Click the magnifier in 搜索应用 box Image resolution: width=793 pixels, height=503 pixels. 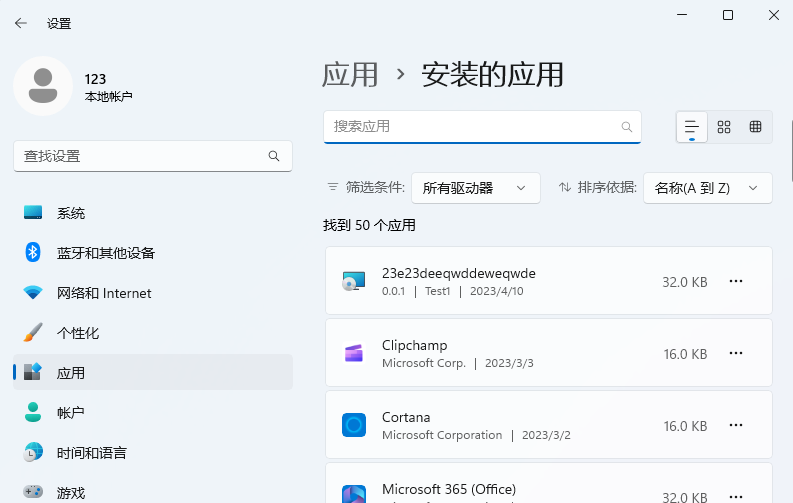[x=627, y=127]
